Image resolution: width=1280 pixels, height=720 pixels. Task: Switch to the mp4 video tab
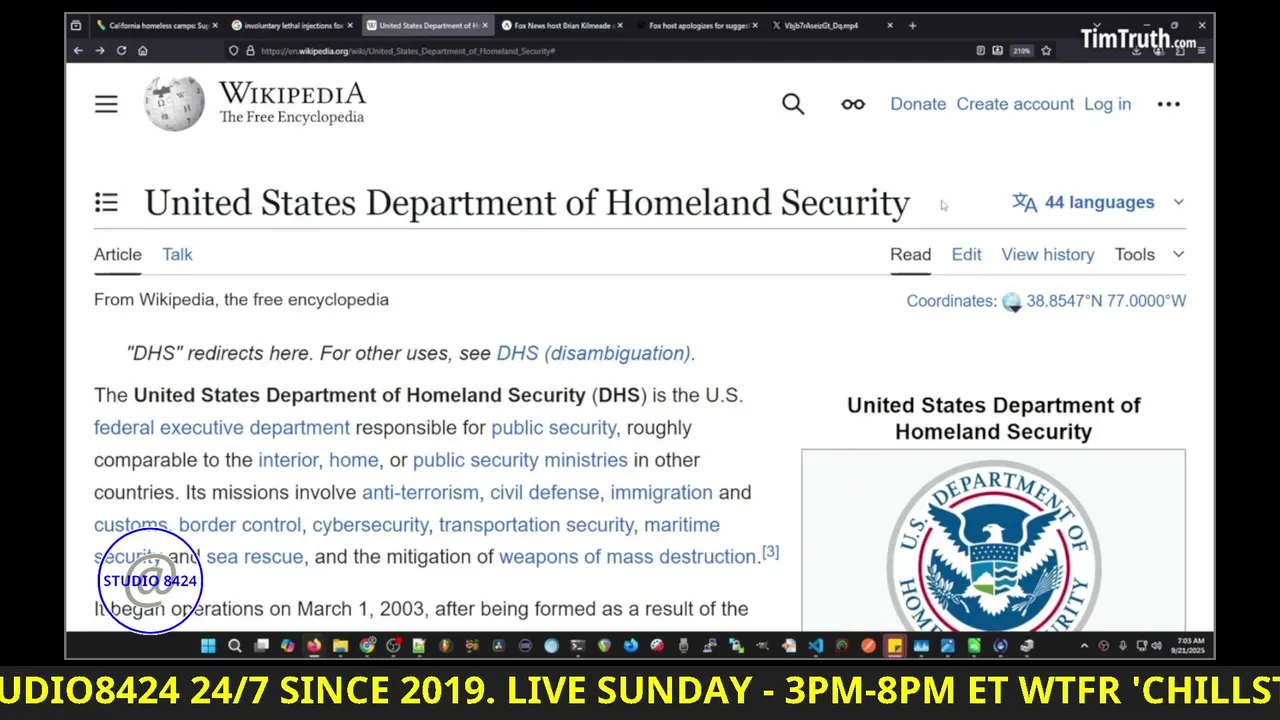point(832,25)
